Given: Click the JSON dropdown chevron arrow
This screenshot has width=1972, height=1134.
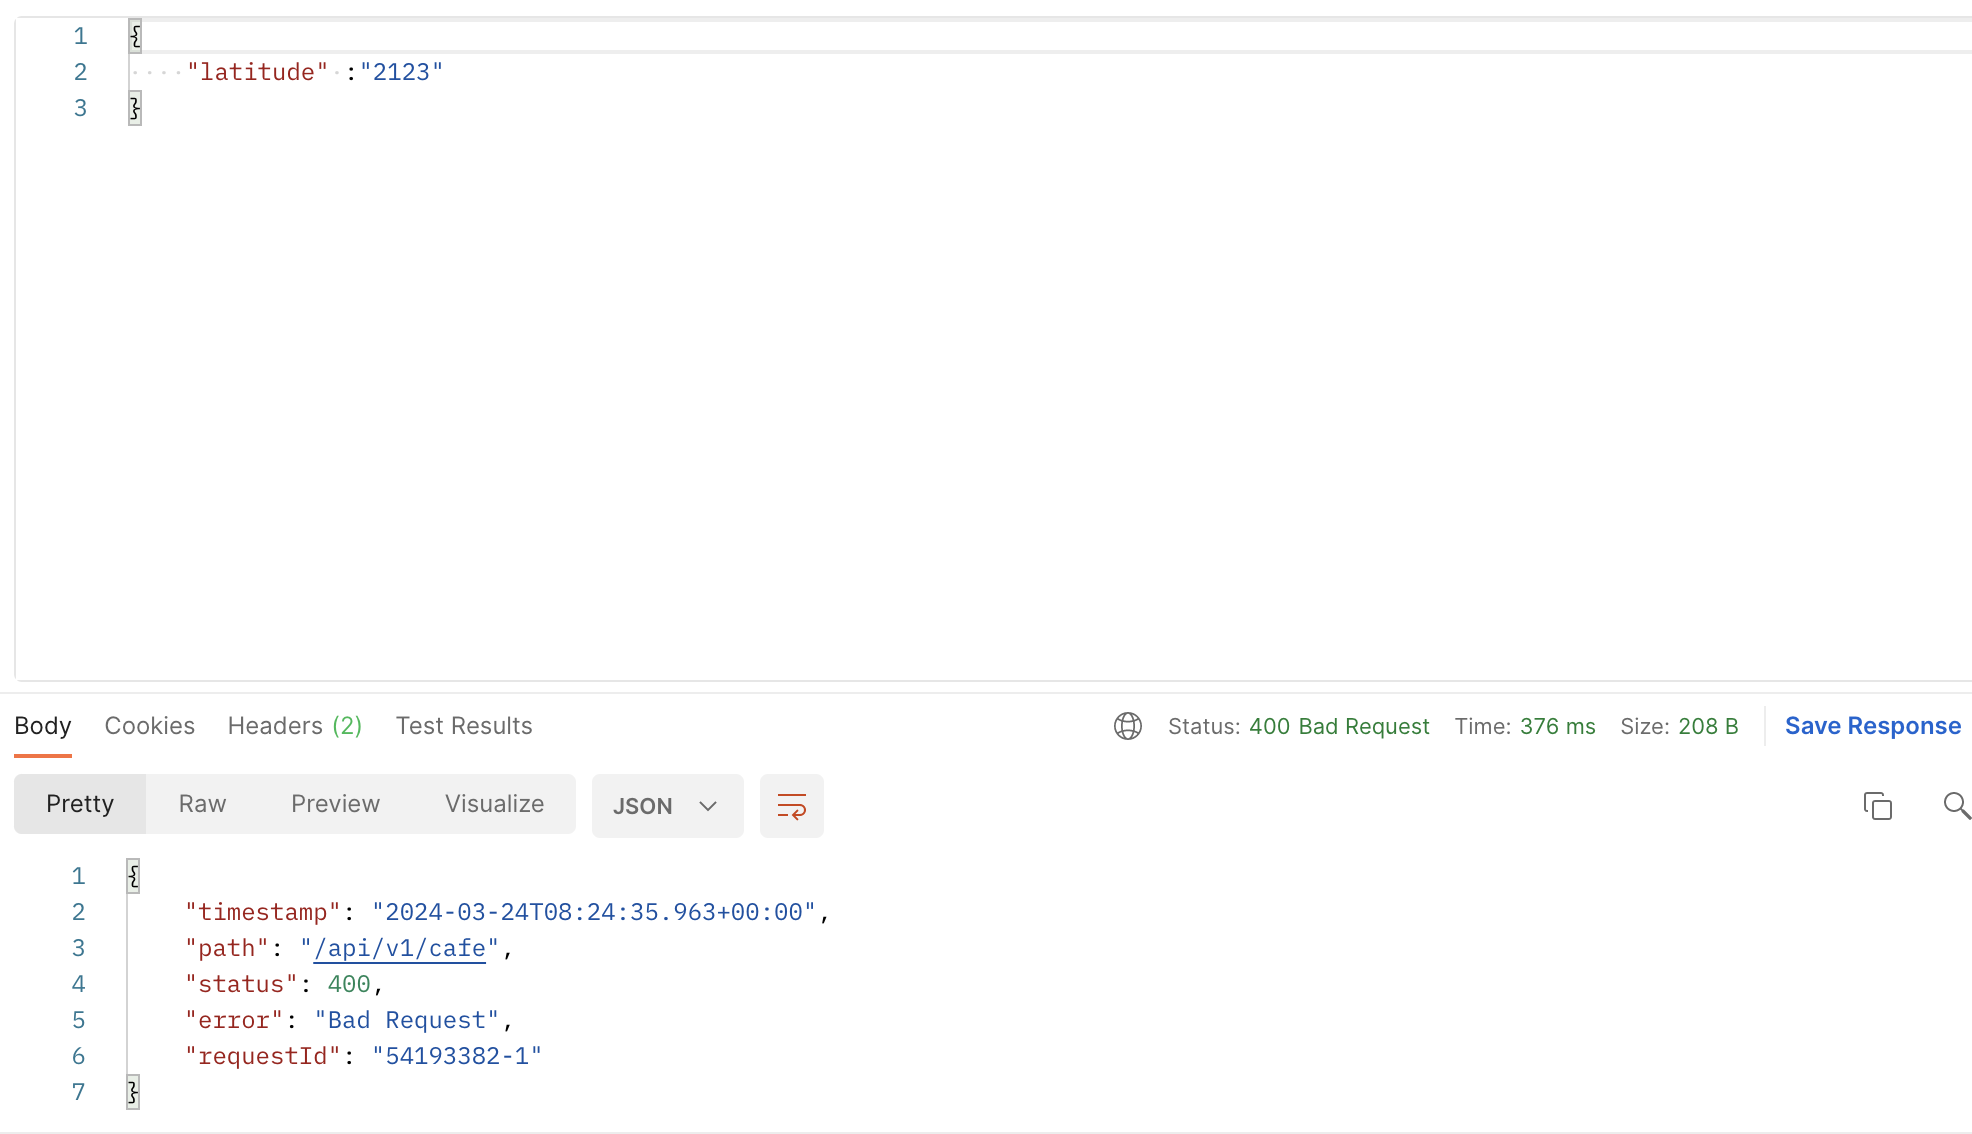Looking at the screenshot, I should (x=708, y=806).
